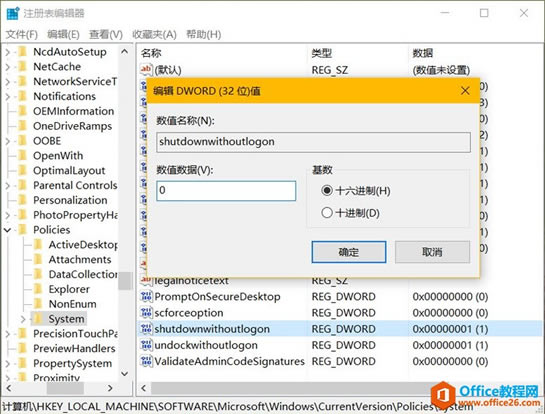Open the 帮助(H) menu
545x414 pixels.
(204, 34)
